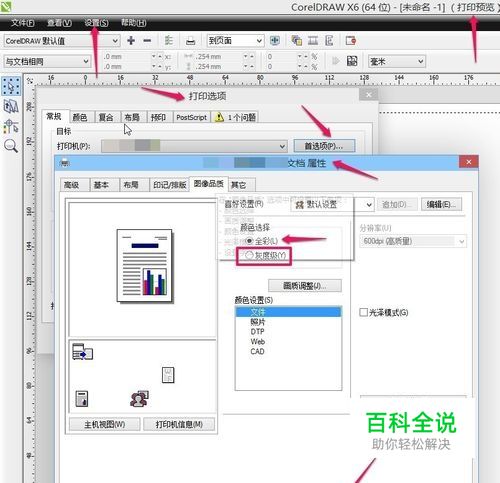Click the 打印机信息(M) button

click(179, 424)
